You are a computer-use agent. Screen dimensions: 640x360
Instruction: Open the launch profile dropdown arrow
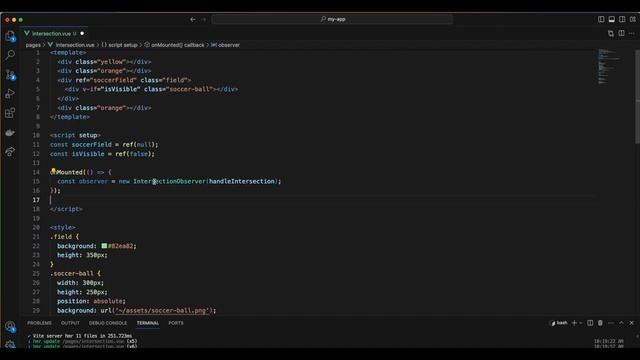click(581, 323)
